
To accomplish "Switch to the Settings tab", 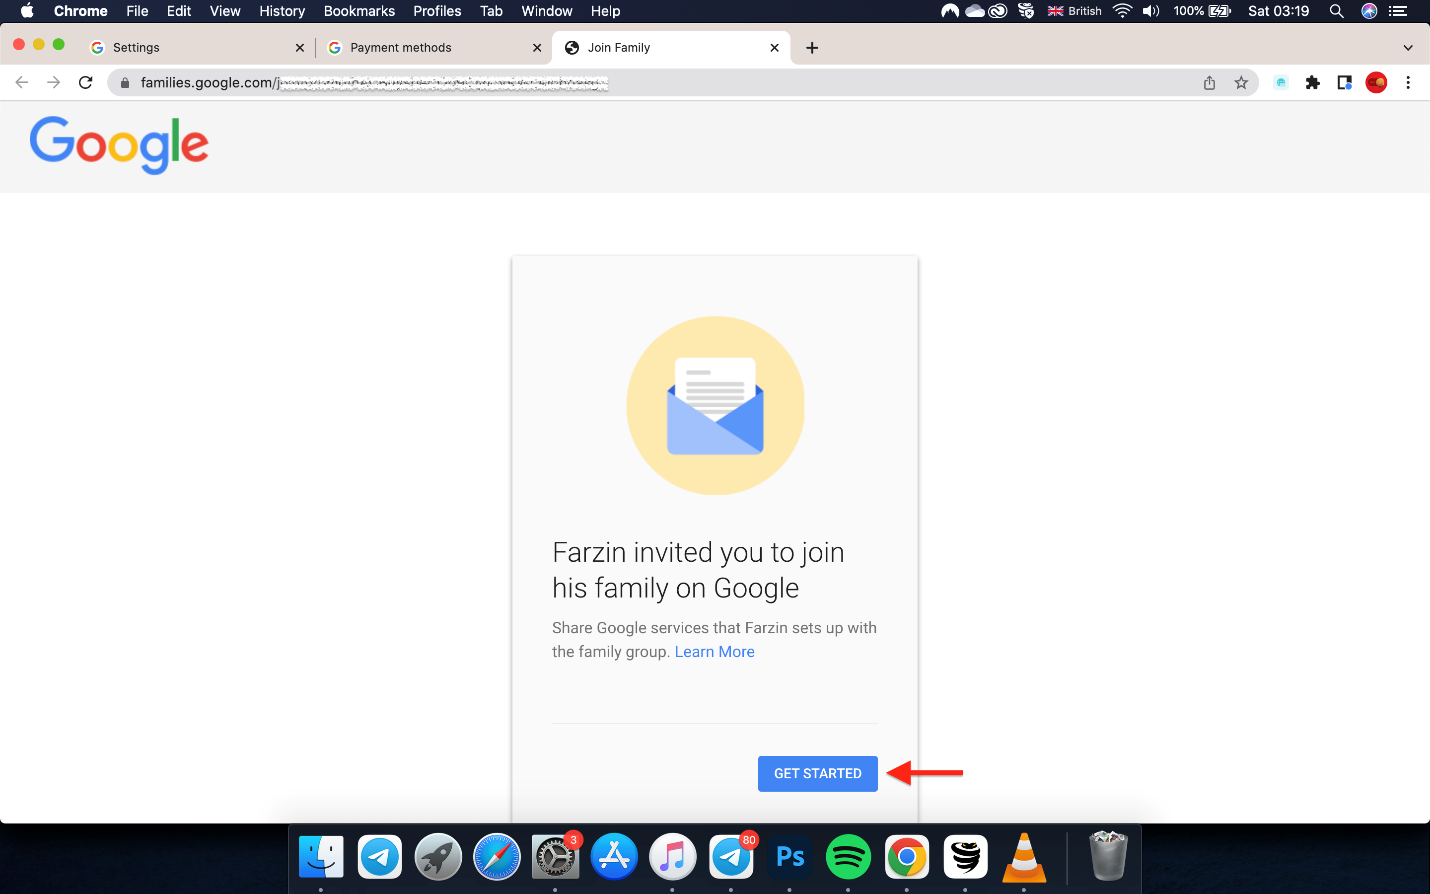I will coord(196,48).
